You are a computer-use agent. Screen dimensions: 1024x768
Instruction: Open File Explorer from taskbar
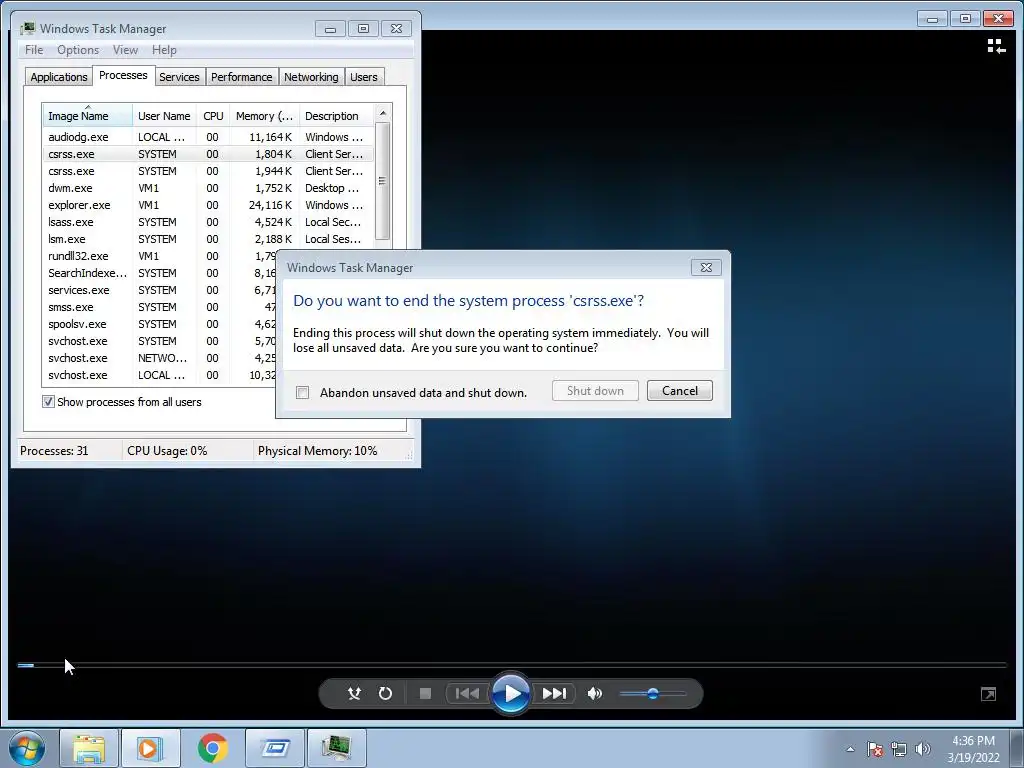click(89, 748)
